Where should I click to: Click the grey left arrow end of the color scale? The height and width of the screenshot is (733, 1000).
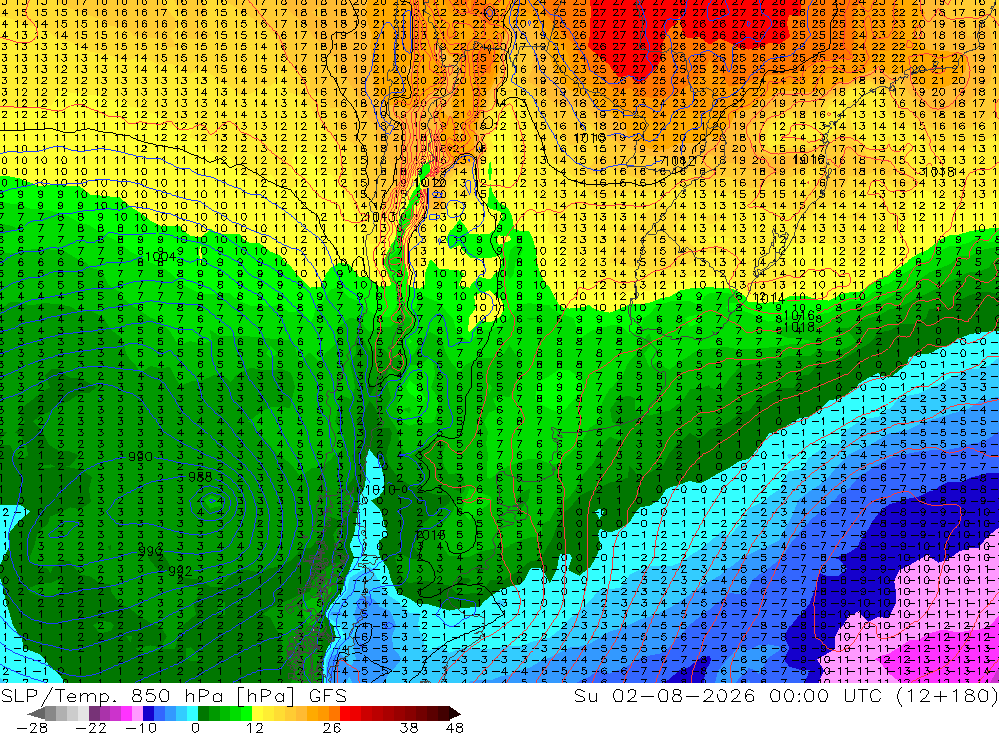pos(36,714)
